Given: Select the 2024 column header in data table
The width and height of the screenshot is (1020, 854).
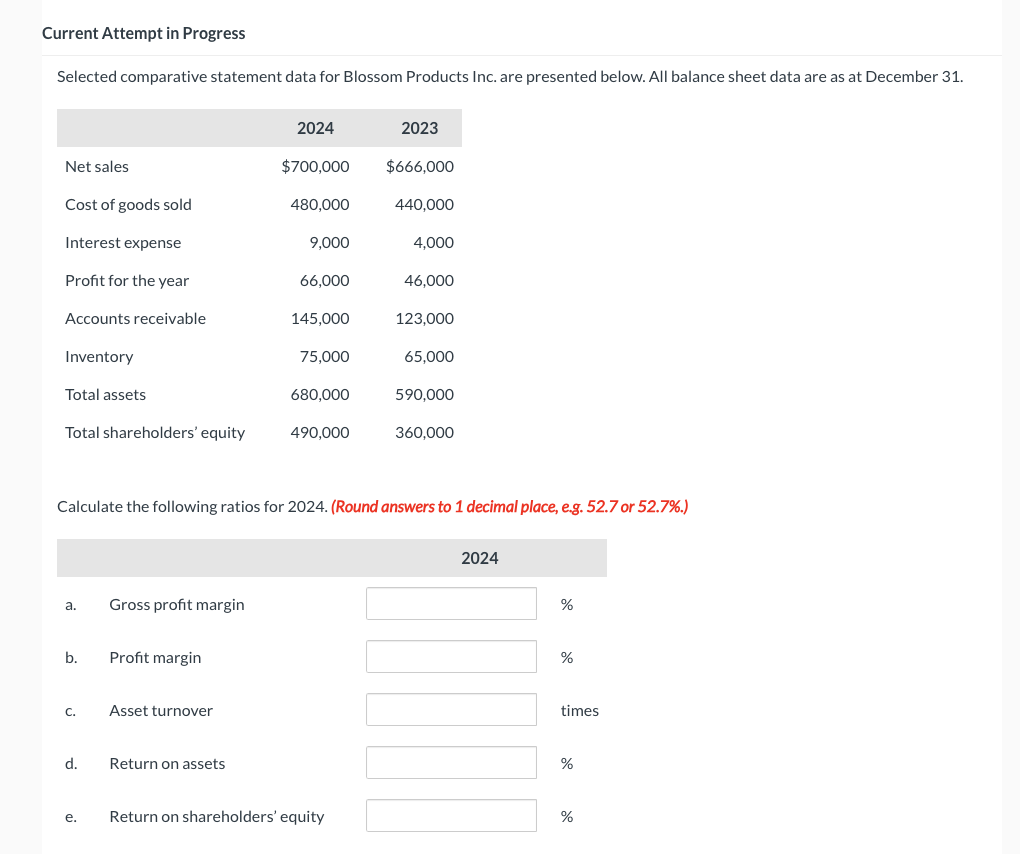Looking at the screenshot, I should (315, 128).
